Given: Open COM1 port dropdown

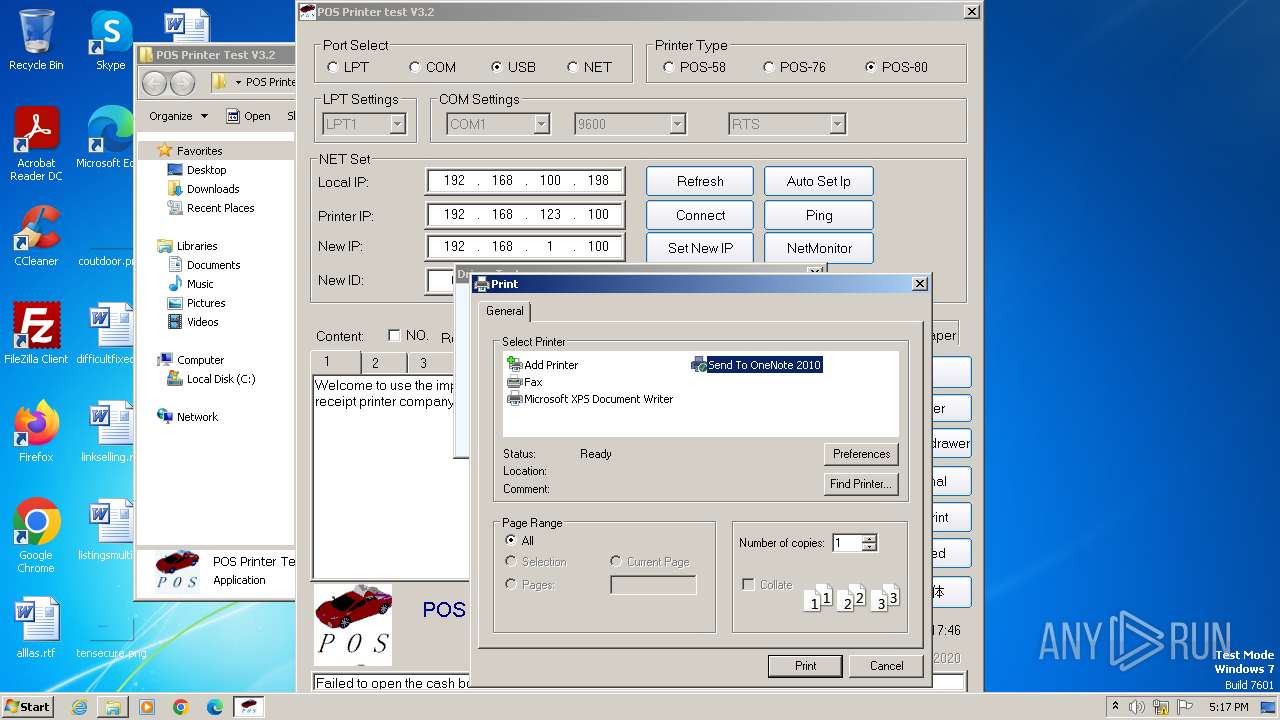Looking at the screenshot, I should click(x=541, y=124).
